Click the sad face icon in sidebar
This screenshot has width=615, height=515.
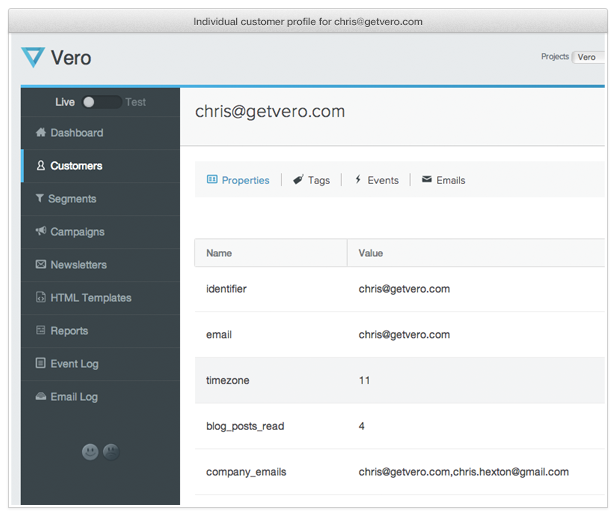click(110, 452)
